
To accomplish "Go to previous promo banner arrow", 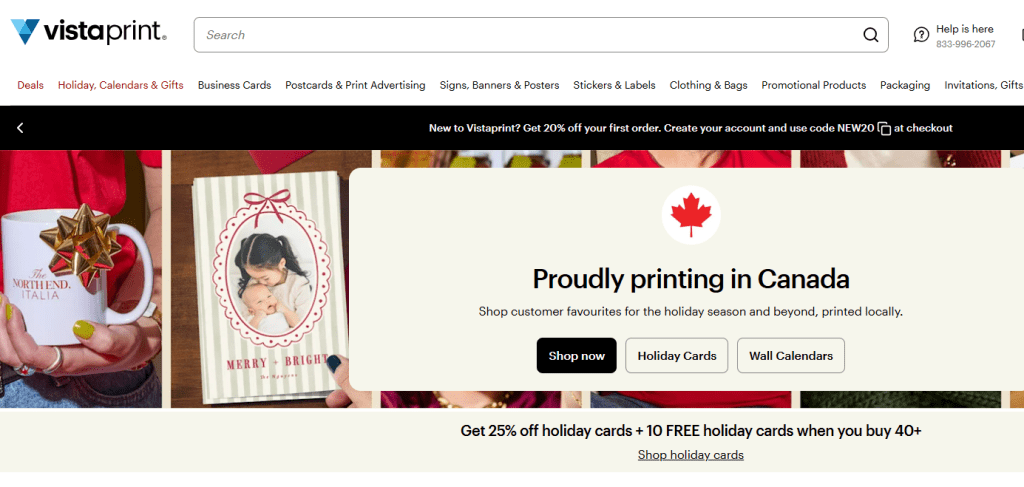I will click(x=20, y=128).
